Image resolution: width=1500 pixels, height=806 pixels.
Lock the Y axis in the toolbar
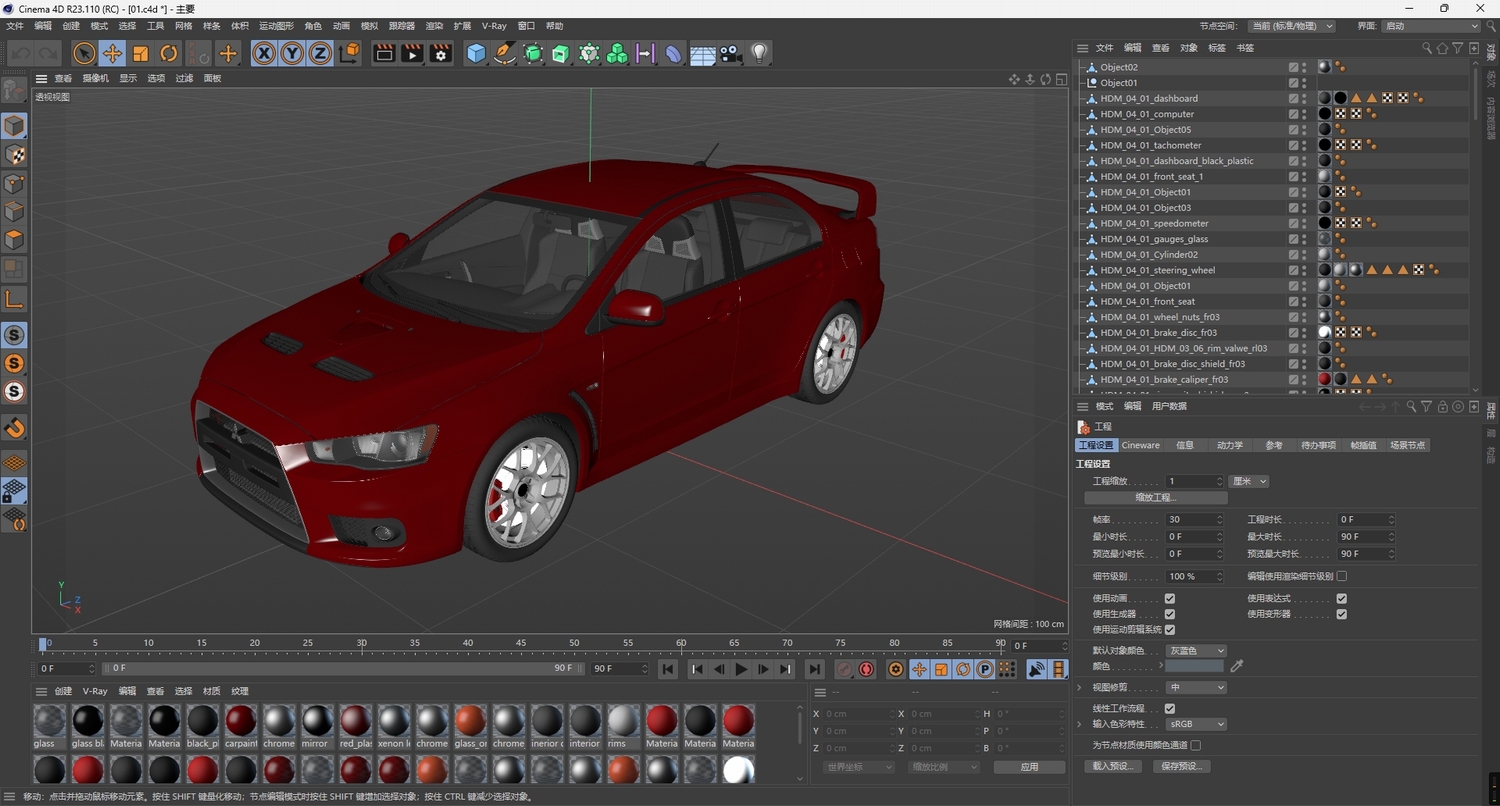tap(291, 53)
